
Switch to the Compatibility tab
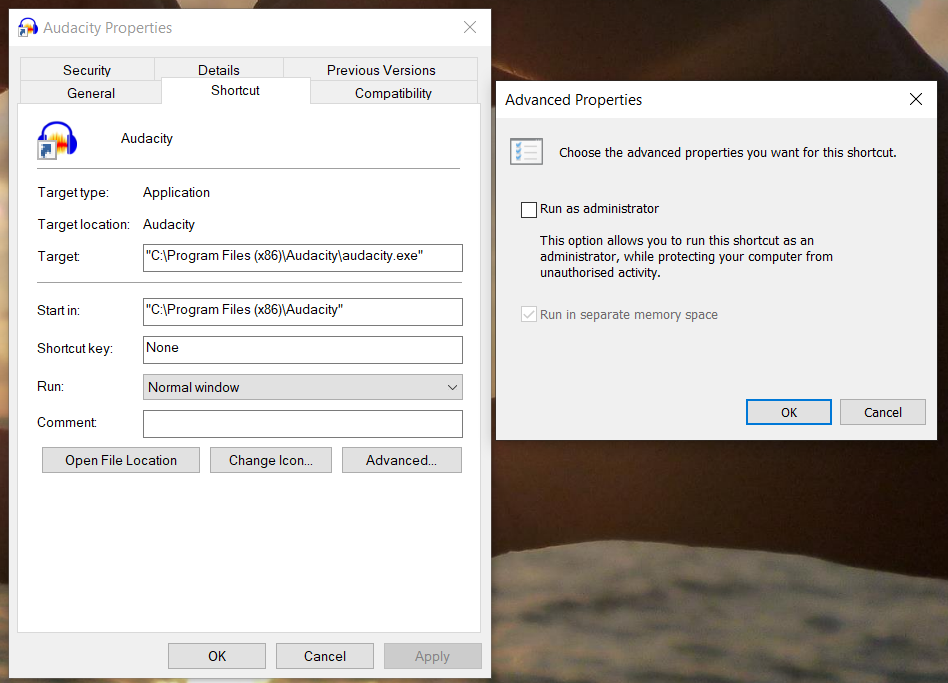click(x=392, y=93)
